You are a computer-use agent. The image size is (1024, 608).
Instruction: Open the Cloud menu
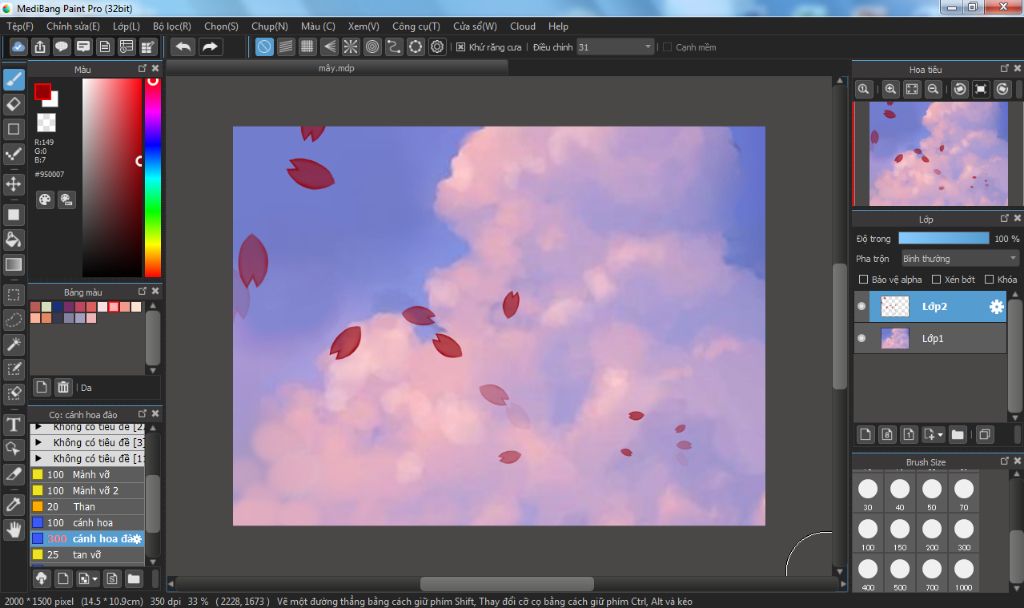pyautogui.click(x=522, y=26)
